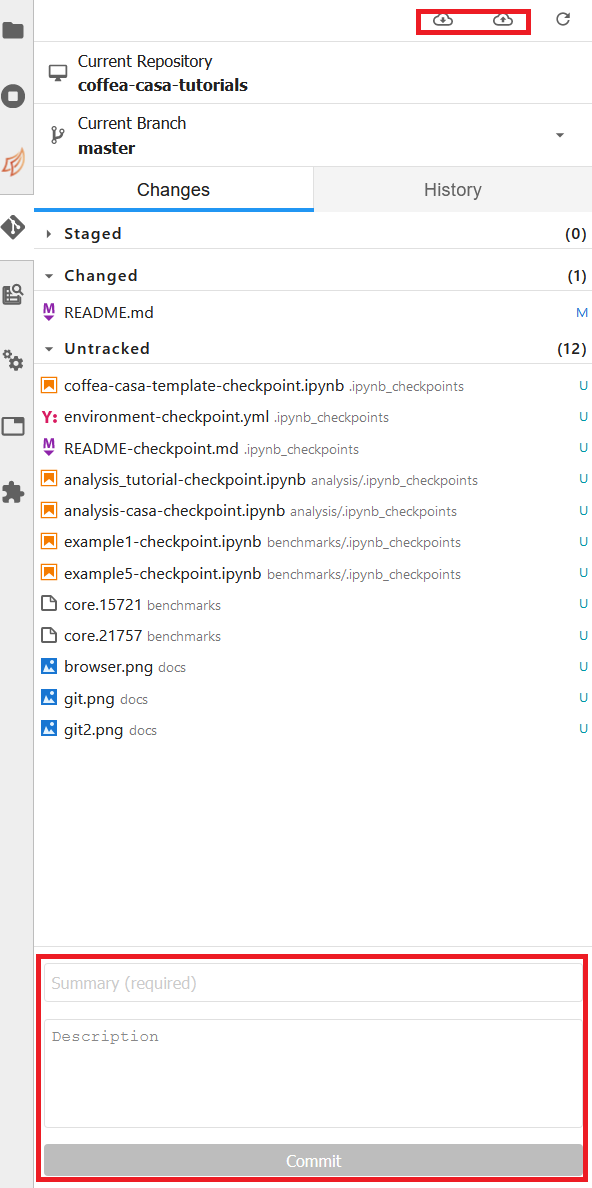Select analysis_tutorial-checkpoint.ipynb file
The height and width of the screenshot is (1188, 592).
click(312, 480)
